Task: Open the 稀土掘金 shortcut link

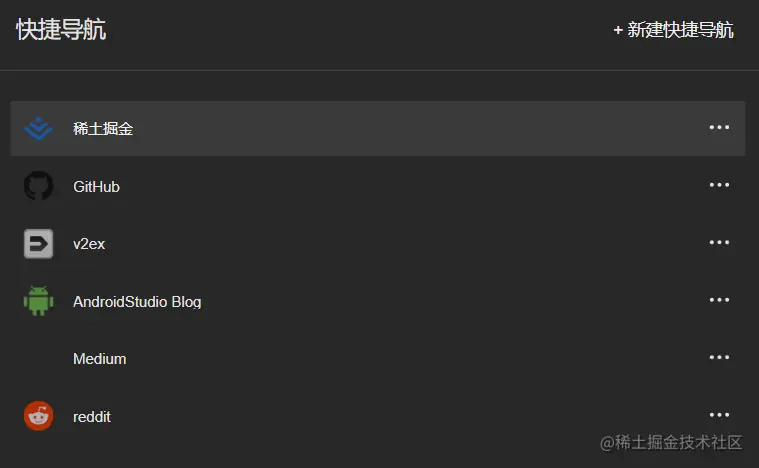Action: point(103,129)
